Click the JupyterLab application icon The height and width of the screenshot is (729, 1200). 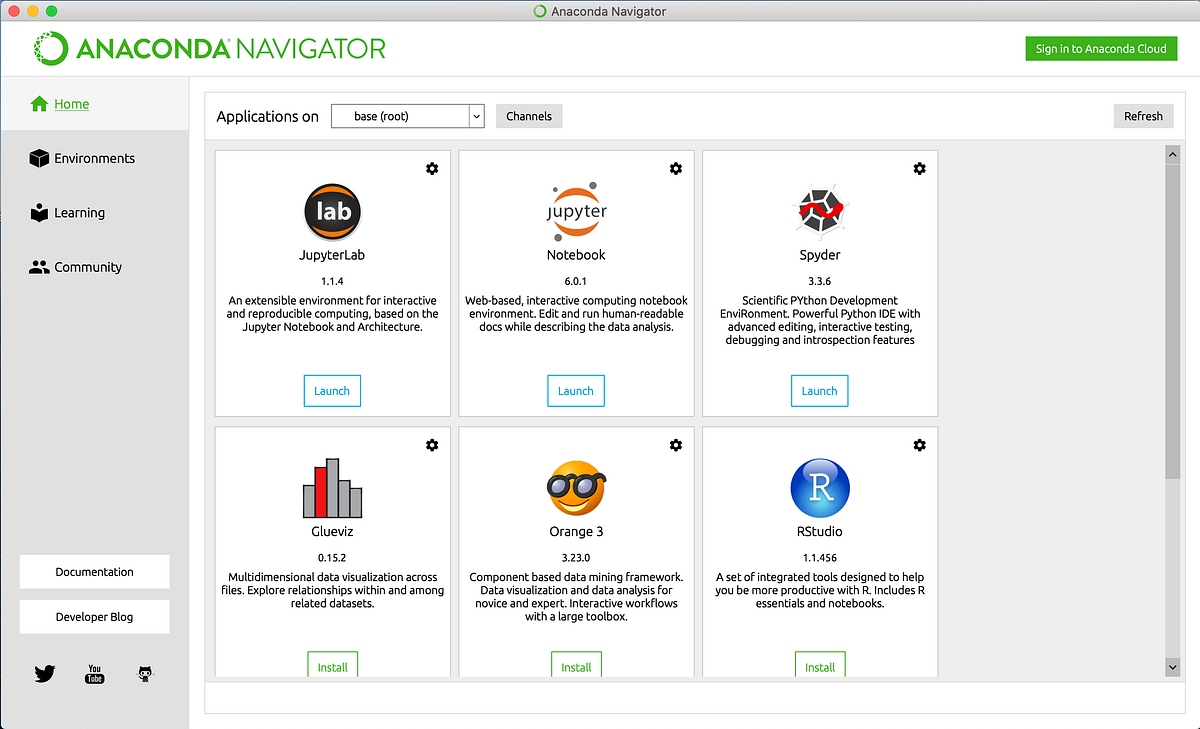coord(332,213)
